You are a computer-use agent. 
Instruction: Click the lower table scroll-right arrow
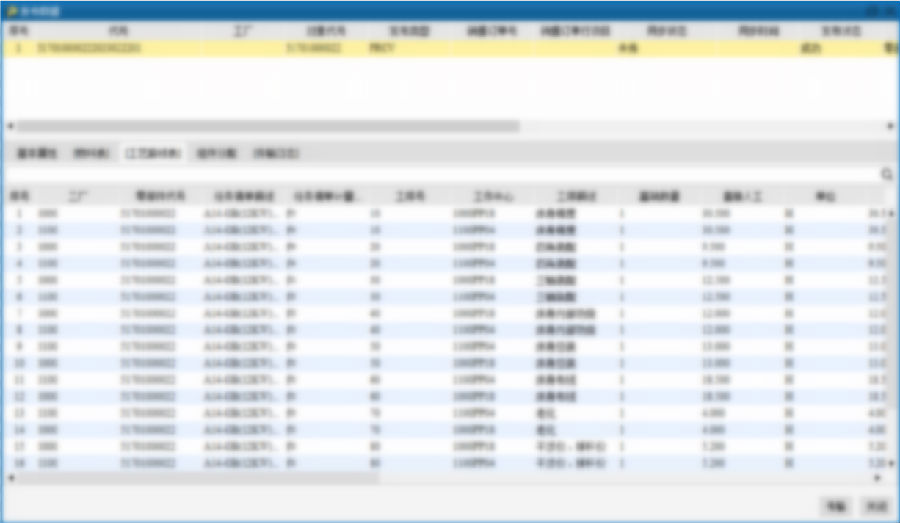pyautogui.click(x=878, y=478)
